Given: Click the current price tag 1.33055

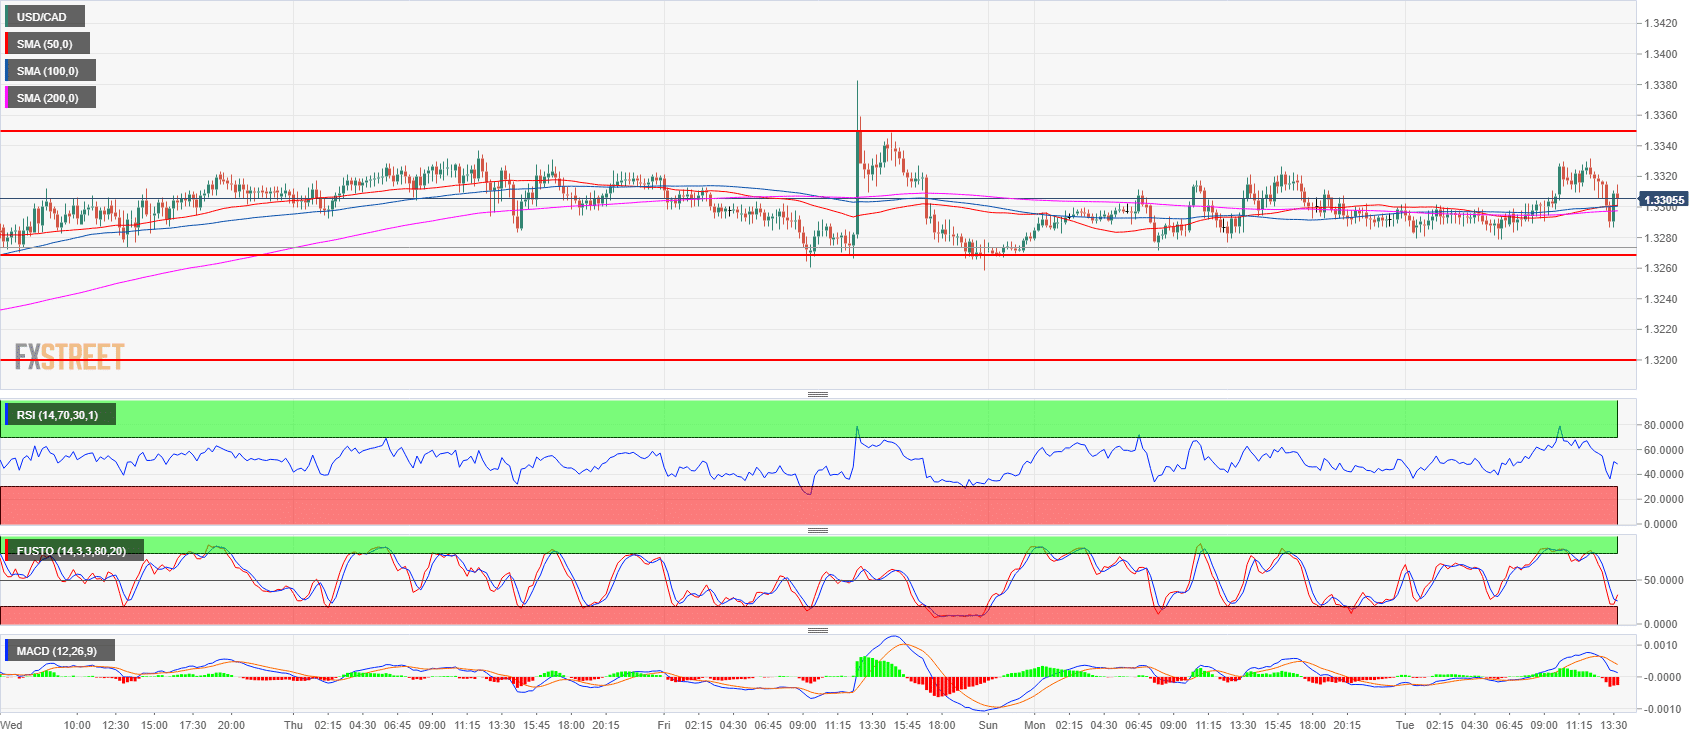Looking at the screenshot, I should [1664, 200].
